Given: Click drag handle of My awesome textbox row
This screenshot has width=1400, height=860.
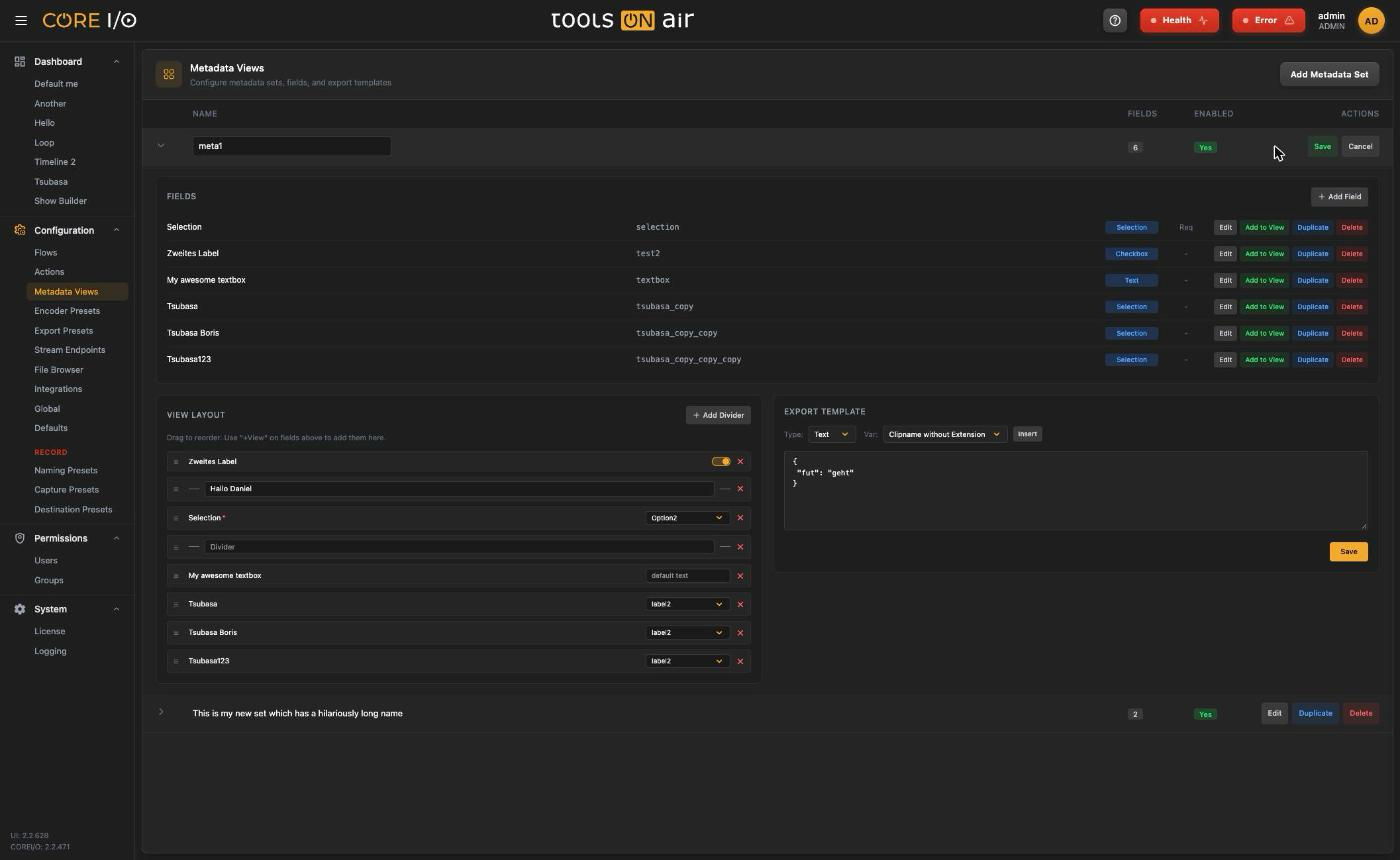Looking at the screenshot, I should coord(176,576).
